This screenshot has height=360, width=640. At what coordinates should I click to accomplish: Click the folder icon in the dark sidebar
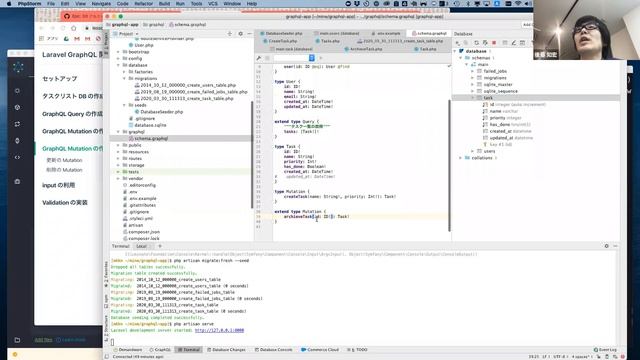(x=17, y=340)
